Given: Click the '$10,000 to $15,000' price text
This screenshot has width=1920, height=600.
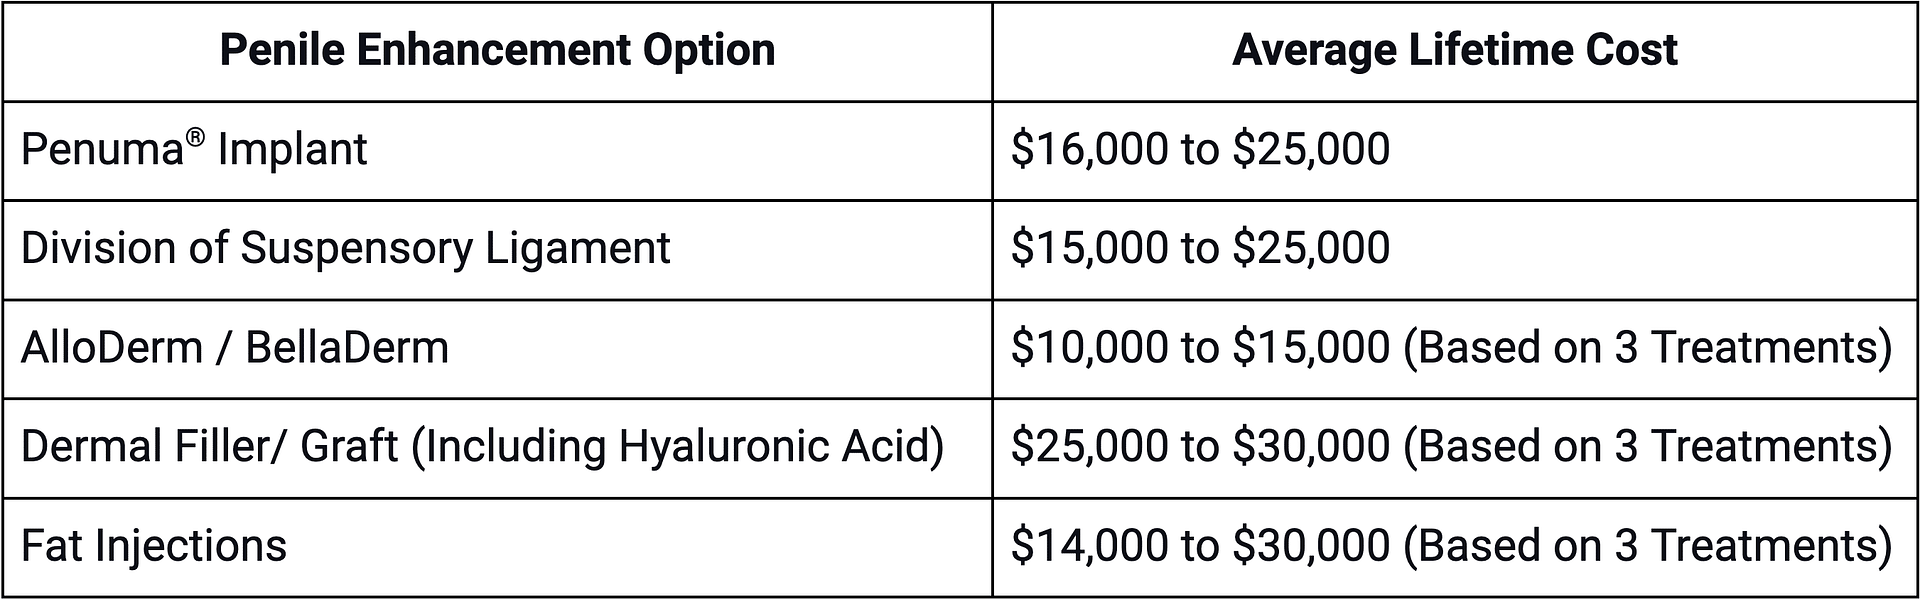Looking at the screenshot, I should 1200,348.
